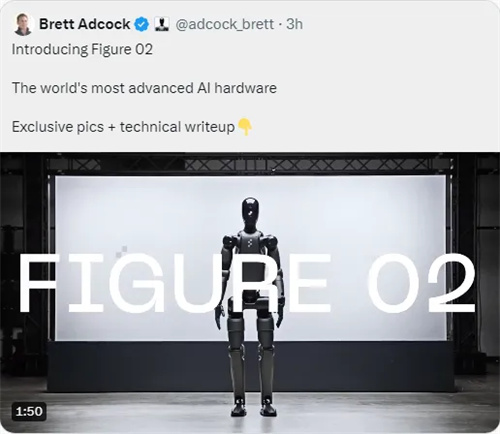Click the 'Introducing Figure 02' text line
The image size is (500, 434).
pyautogui.click(x=82, y=50)
